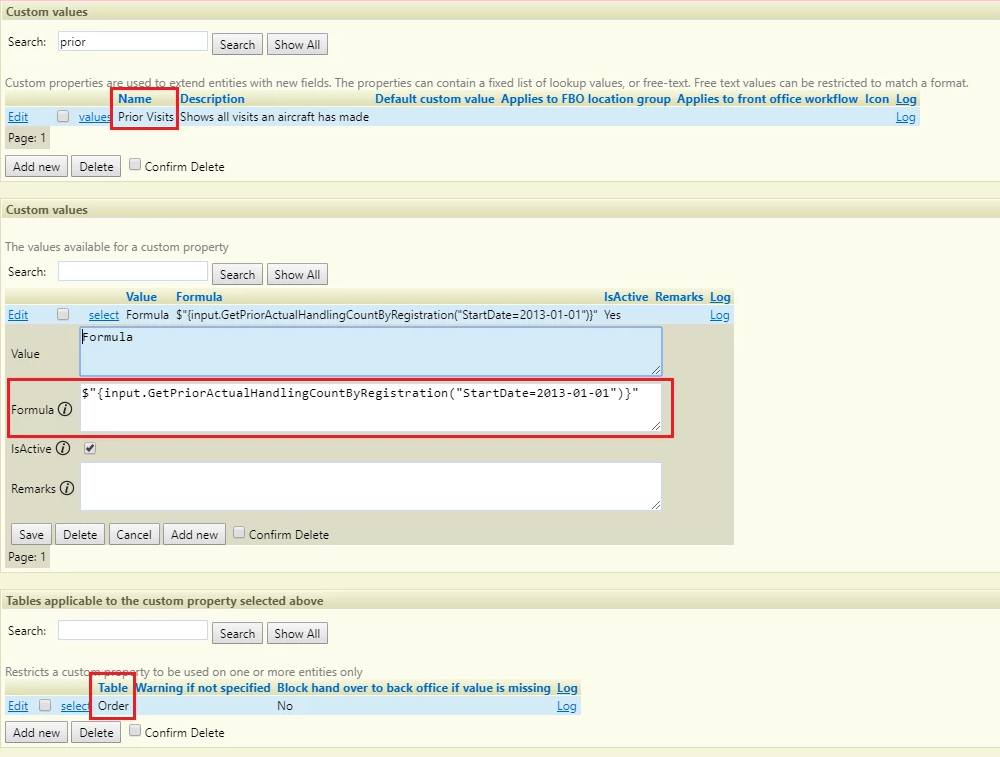Delete selected applicable table

(x=96, y=733)
